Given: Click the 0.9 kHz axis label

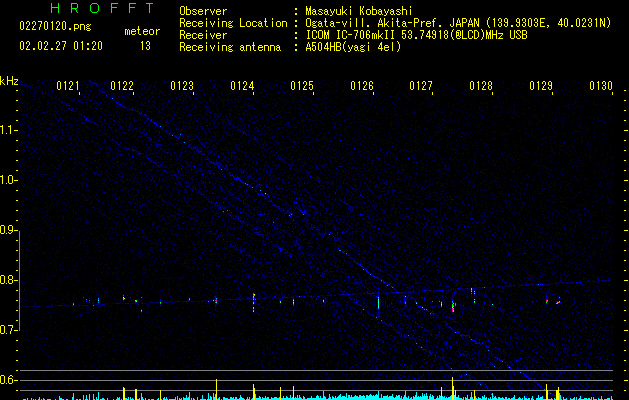Looking at the screenshot, I should 9,230.
